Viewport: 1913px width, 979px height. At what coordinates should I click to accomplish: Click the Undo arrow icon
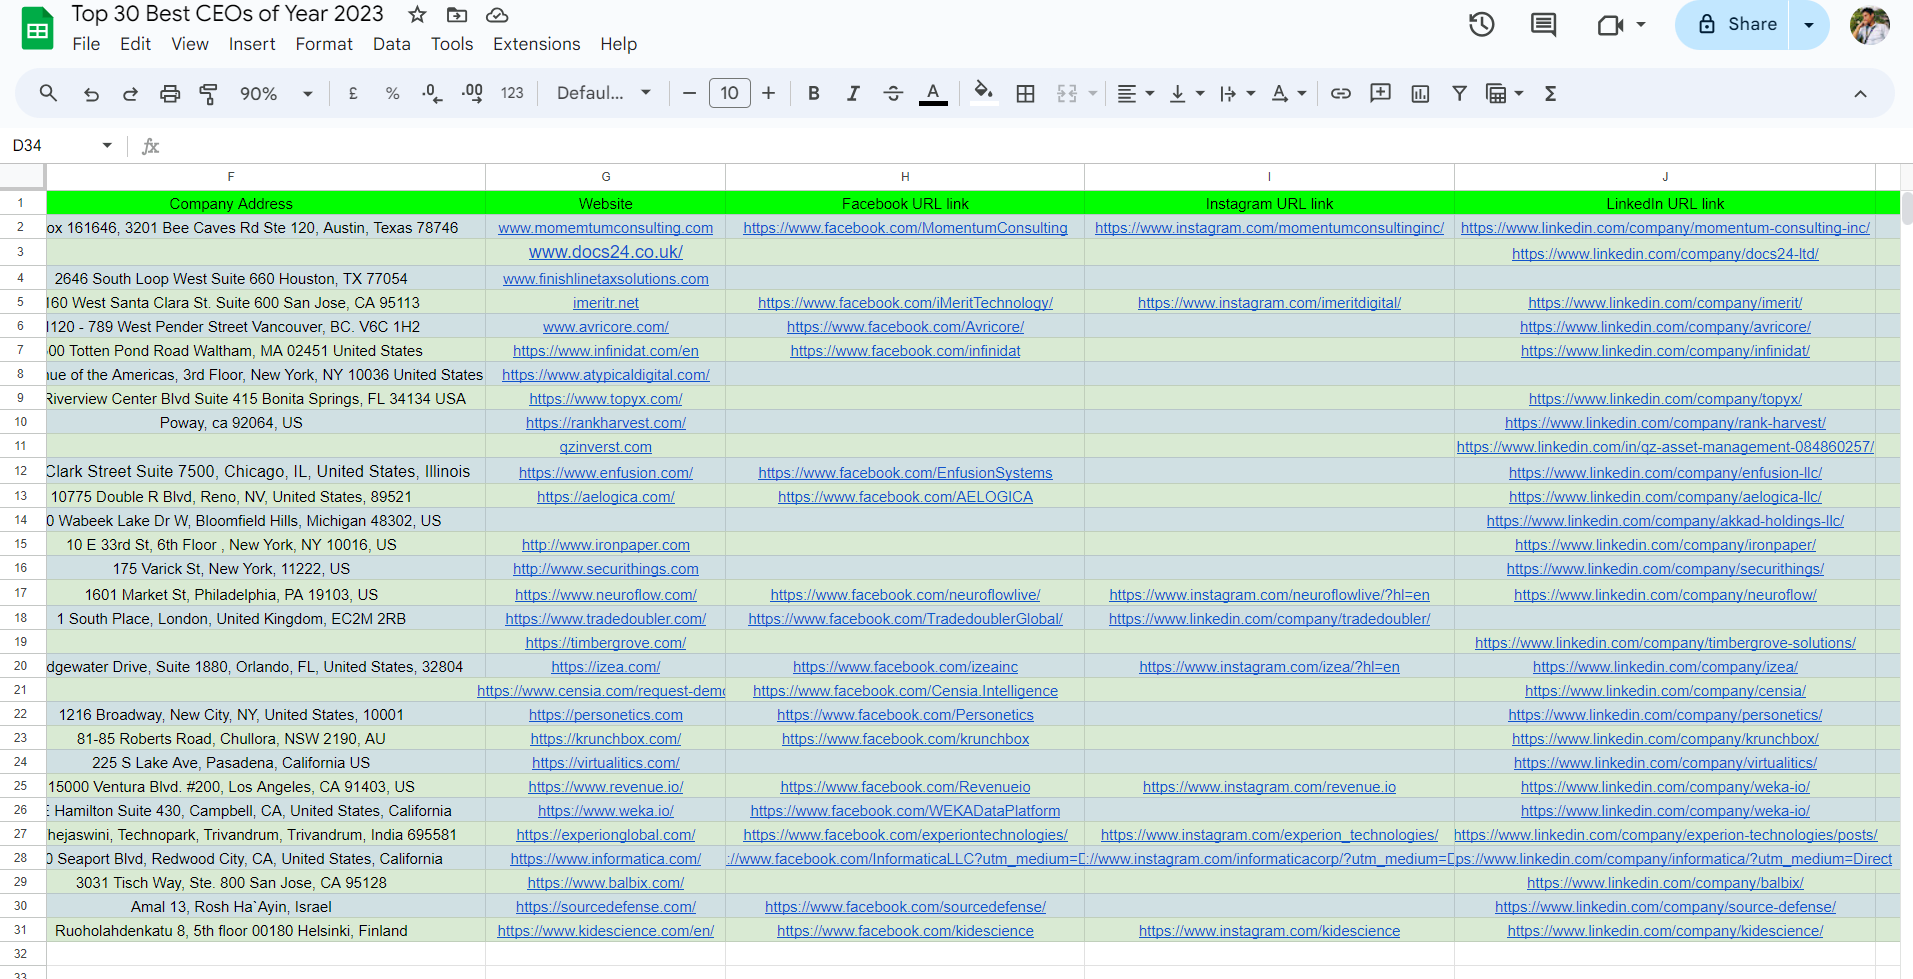tap(91, 94)
